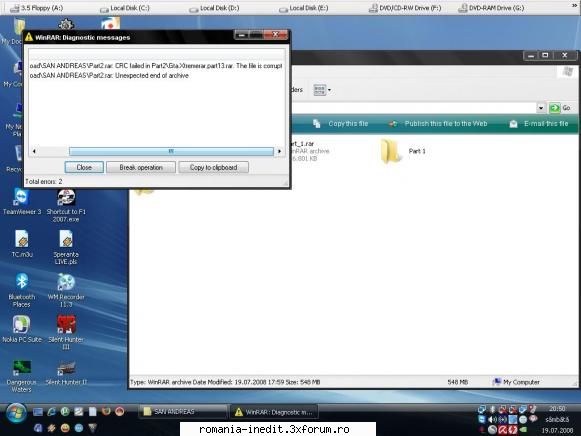Expand the explorer address bar dropdown
581x436 pixels.
pos(541,108)
